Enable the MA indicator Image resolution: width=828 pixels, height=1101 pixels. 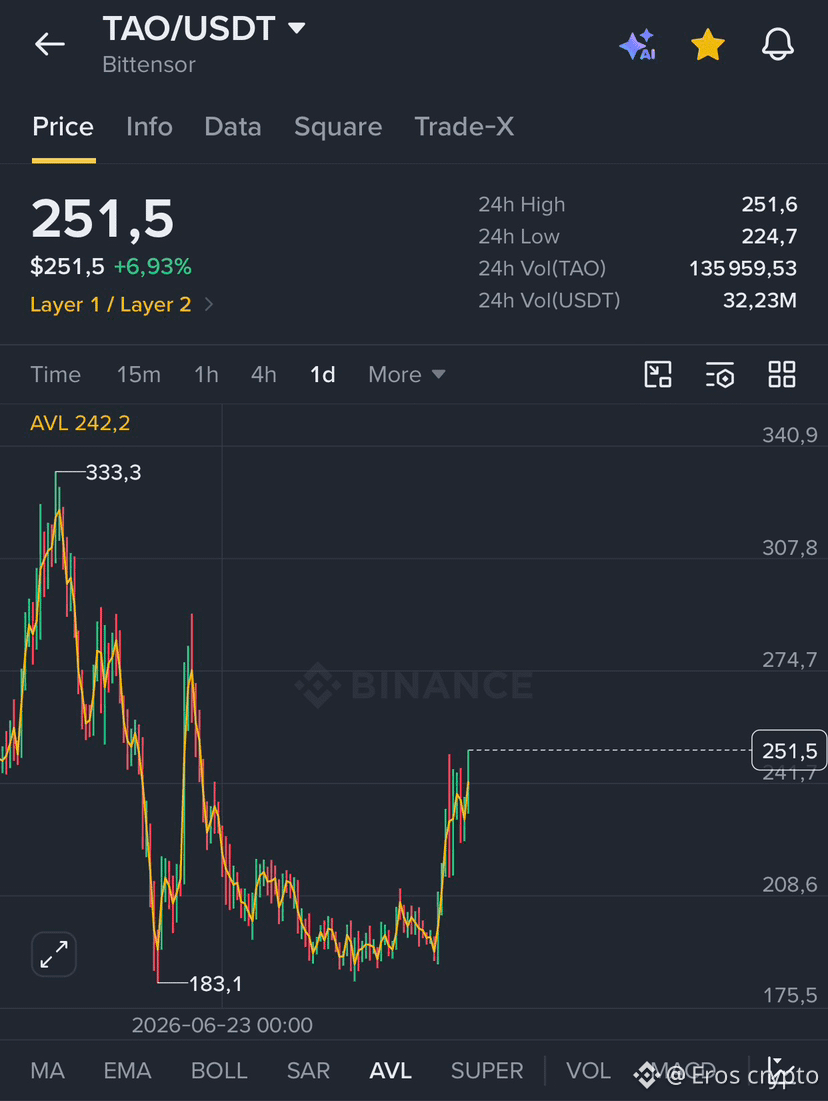point(48,1071)
